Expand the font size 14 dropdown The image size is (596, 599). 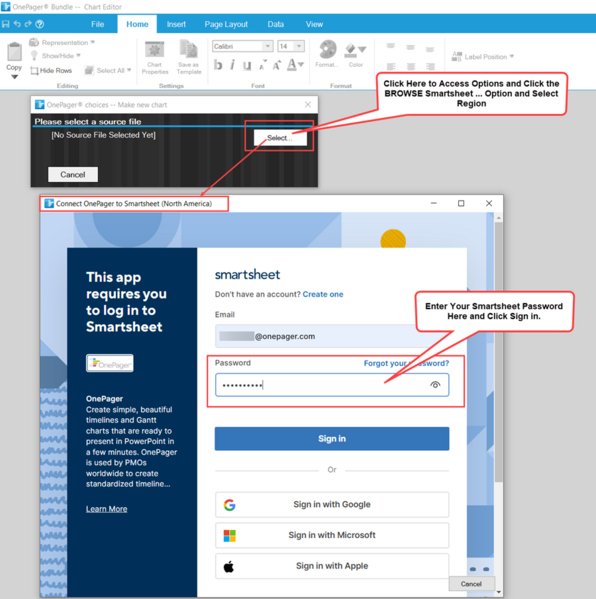(x=299, y=46)
